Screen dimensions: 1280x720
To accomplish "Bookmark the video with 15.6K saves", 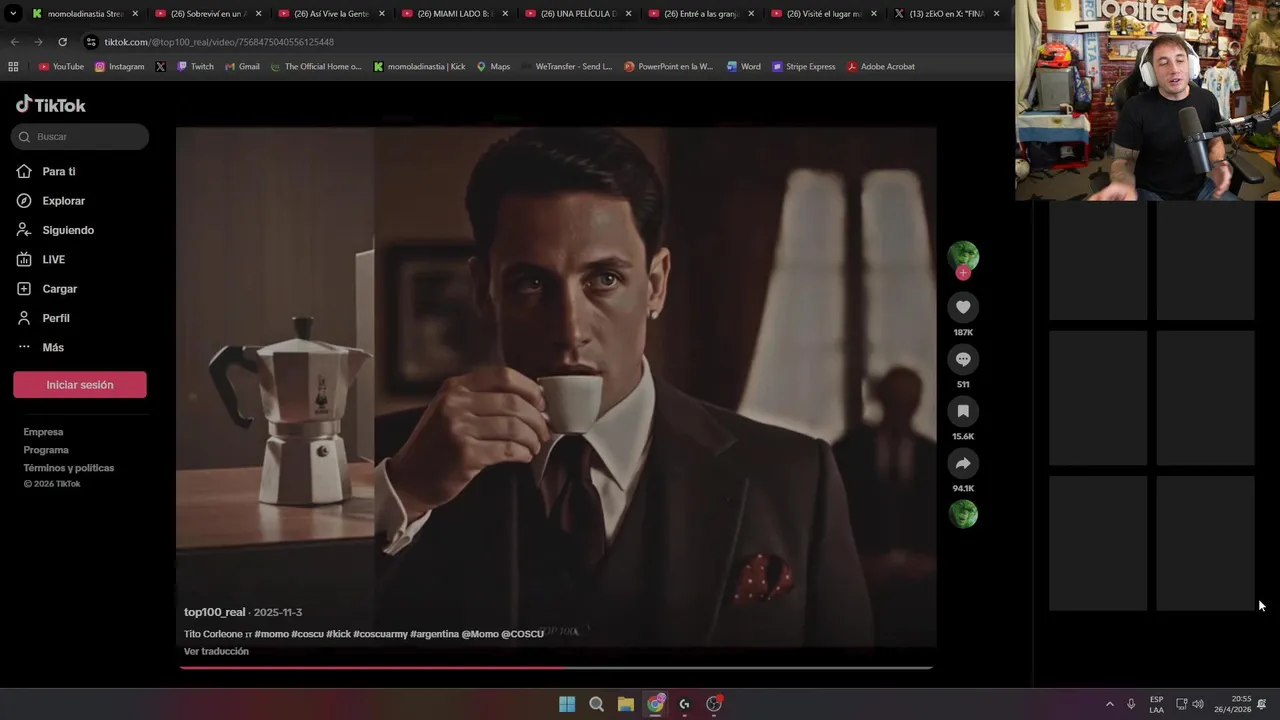I will pos(963,411).
